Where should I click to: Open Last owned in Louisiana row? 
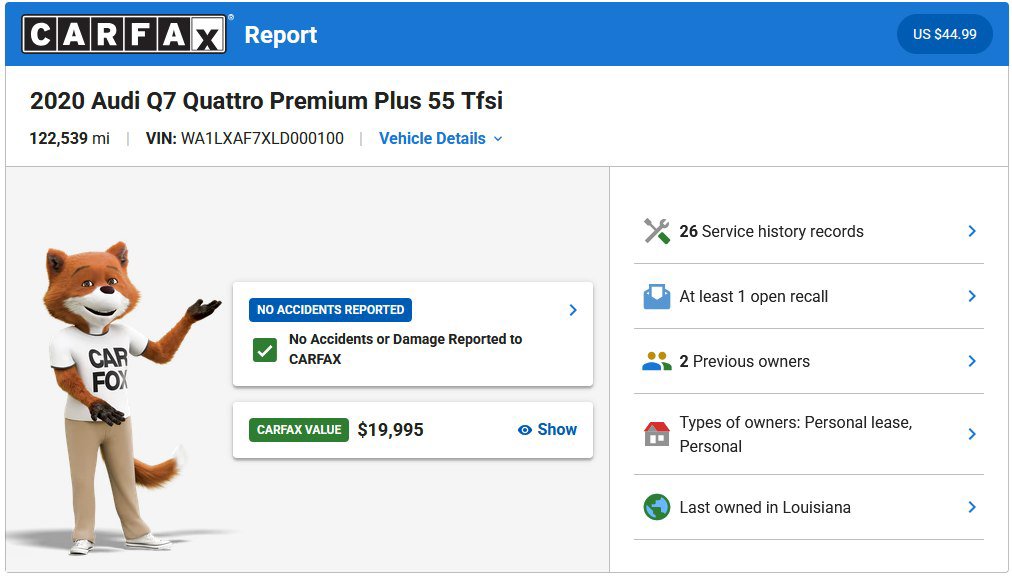(x=809, y=507)
